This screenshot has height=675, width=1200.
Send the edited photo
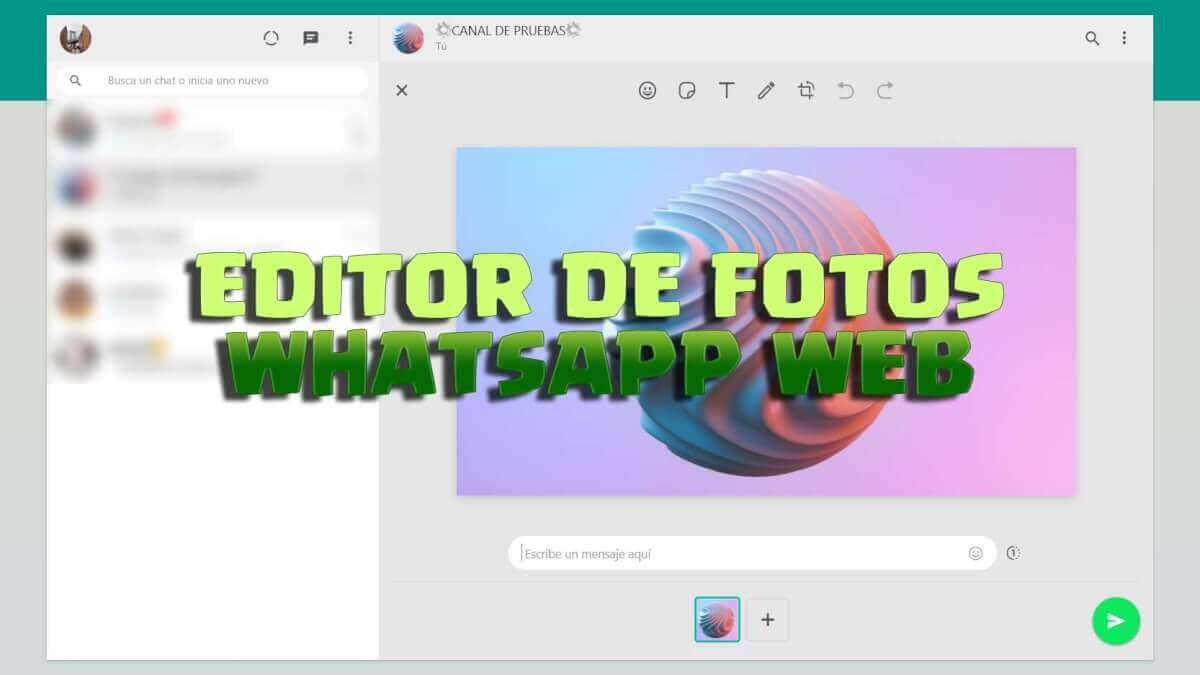point(1116,620)
